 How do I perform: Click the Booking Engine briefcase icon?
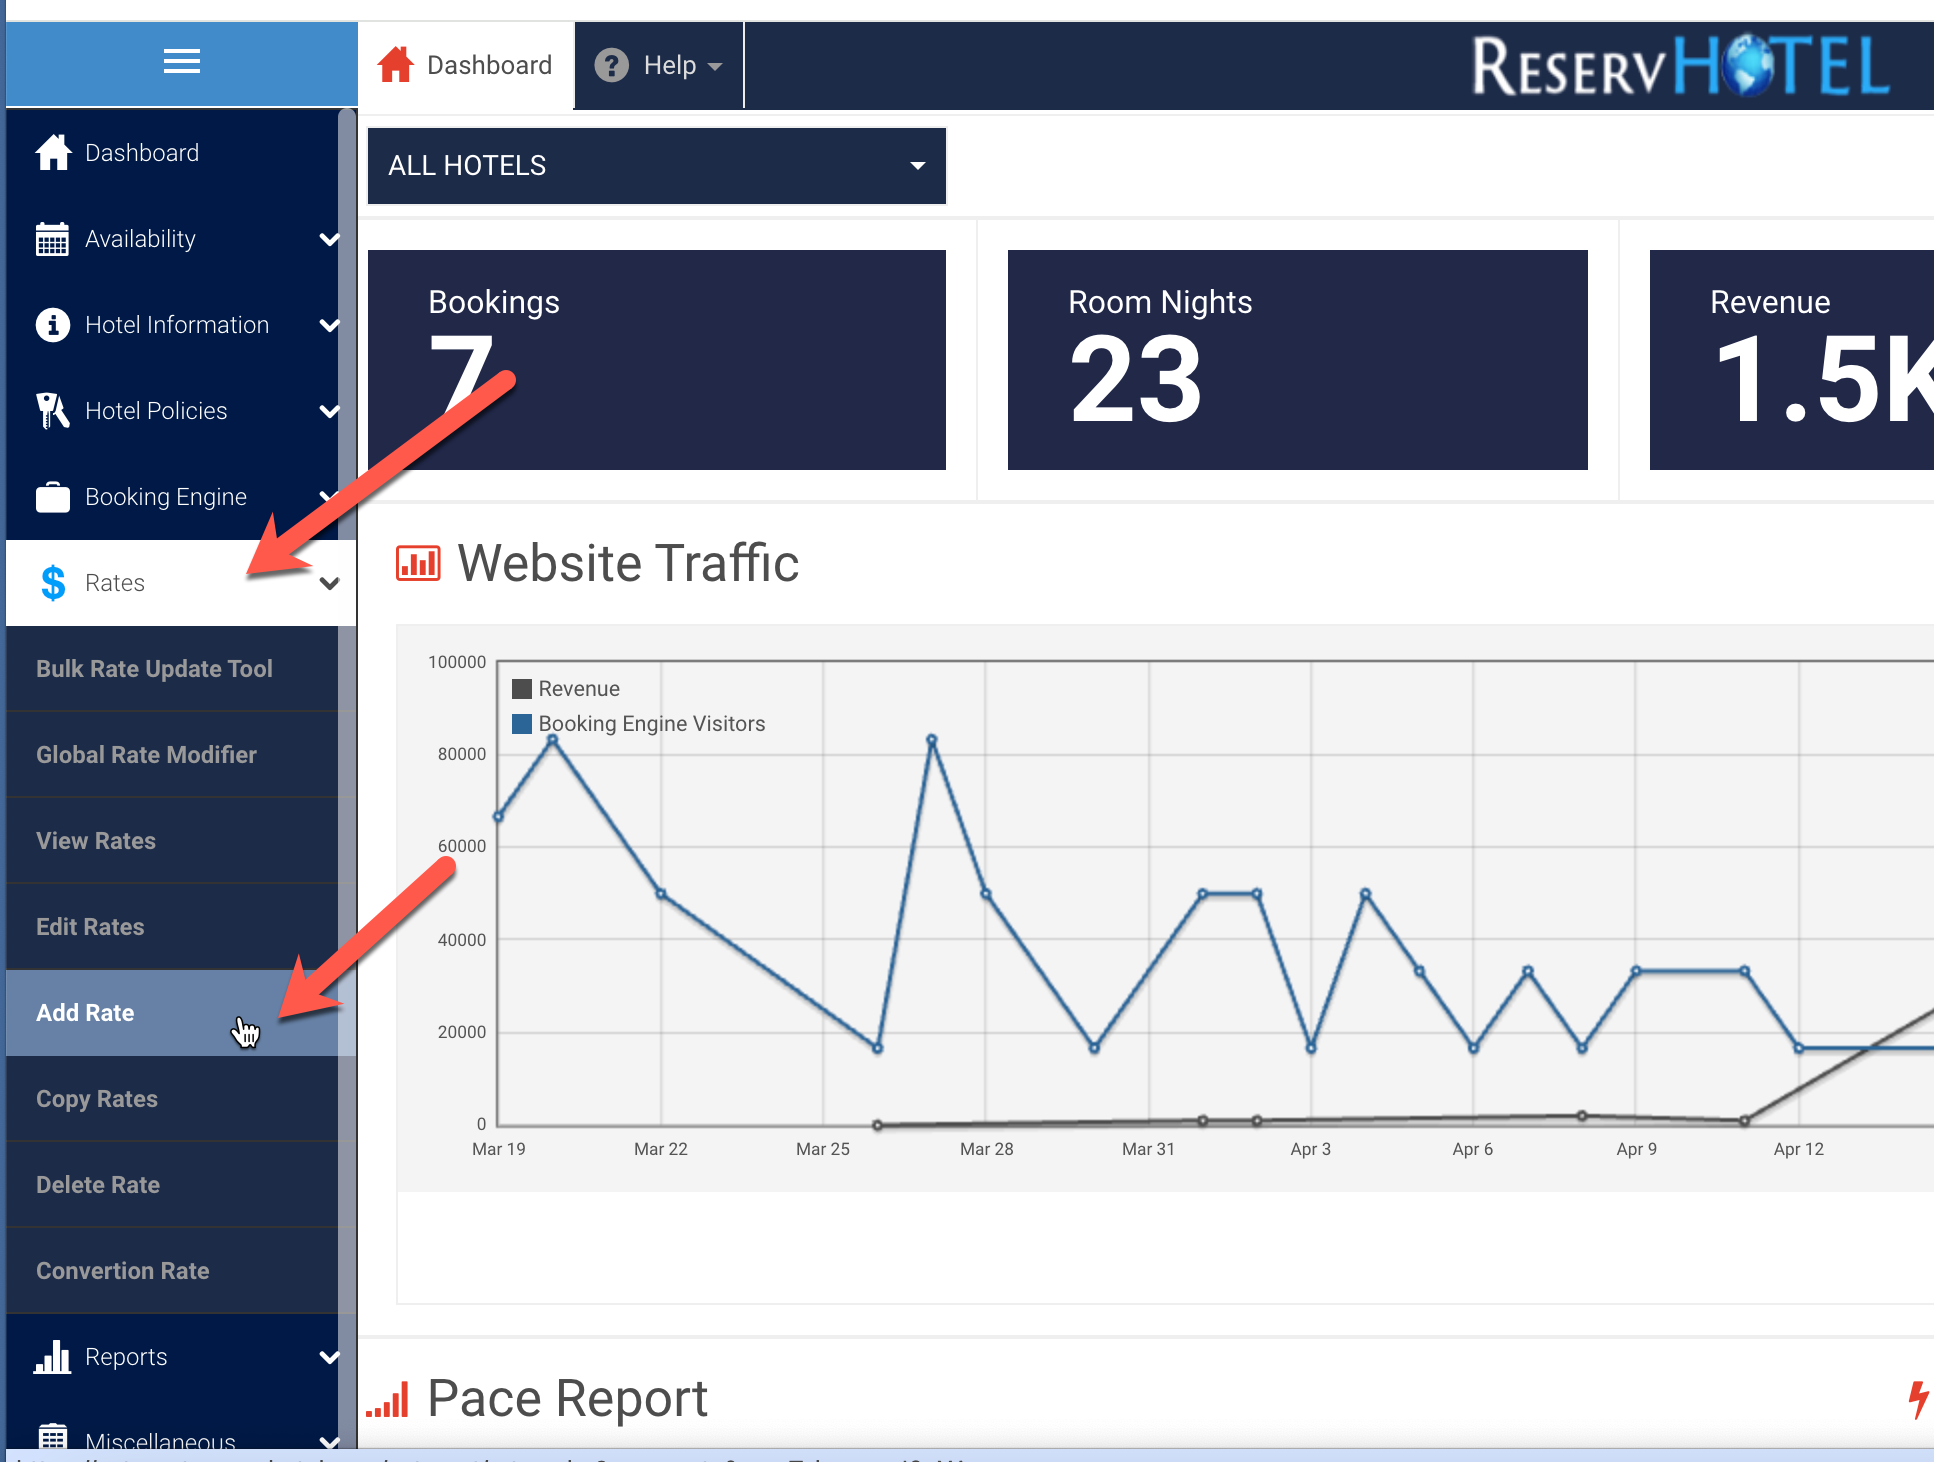click(x=52, y=497)
